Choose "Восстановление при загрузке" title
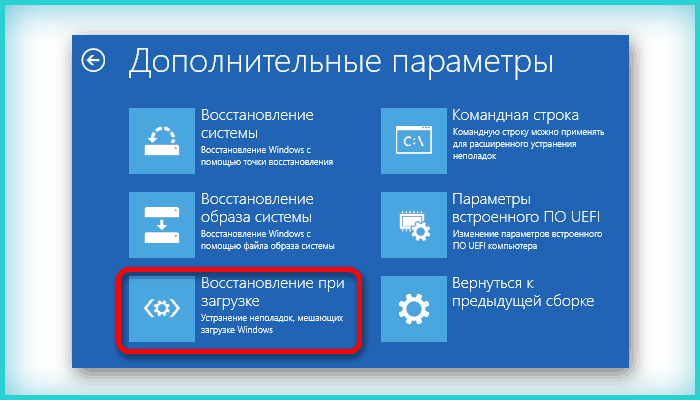The height and width of the screenshot is (400, 700). [x=273, y=292]
